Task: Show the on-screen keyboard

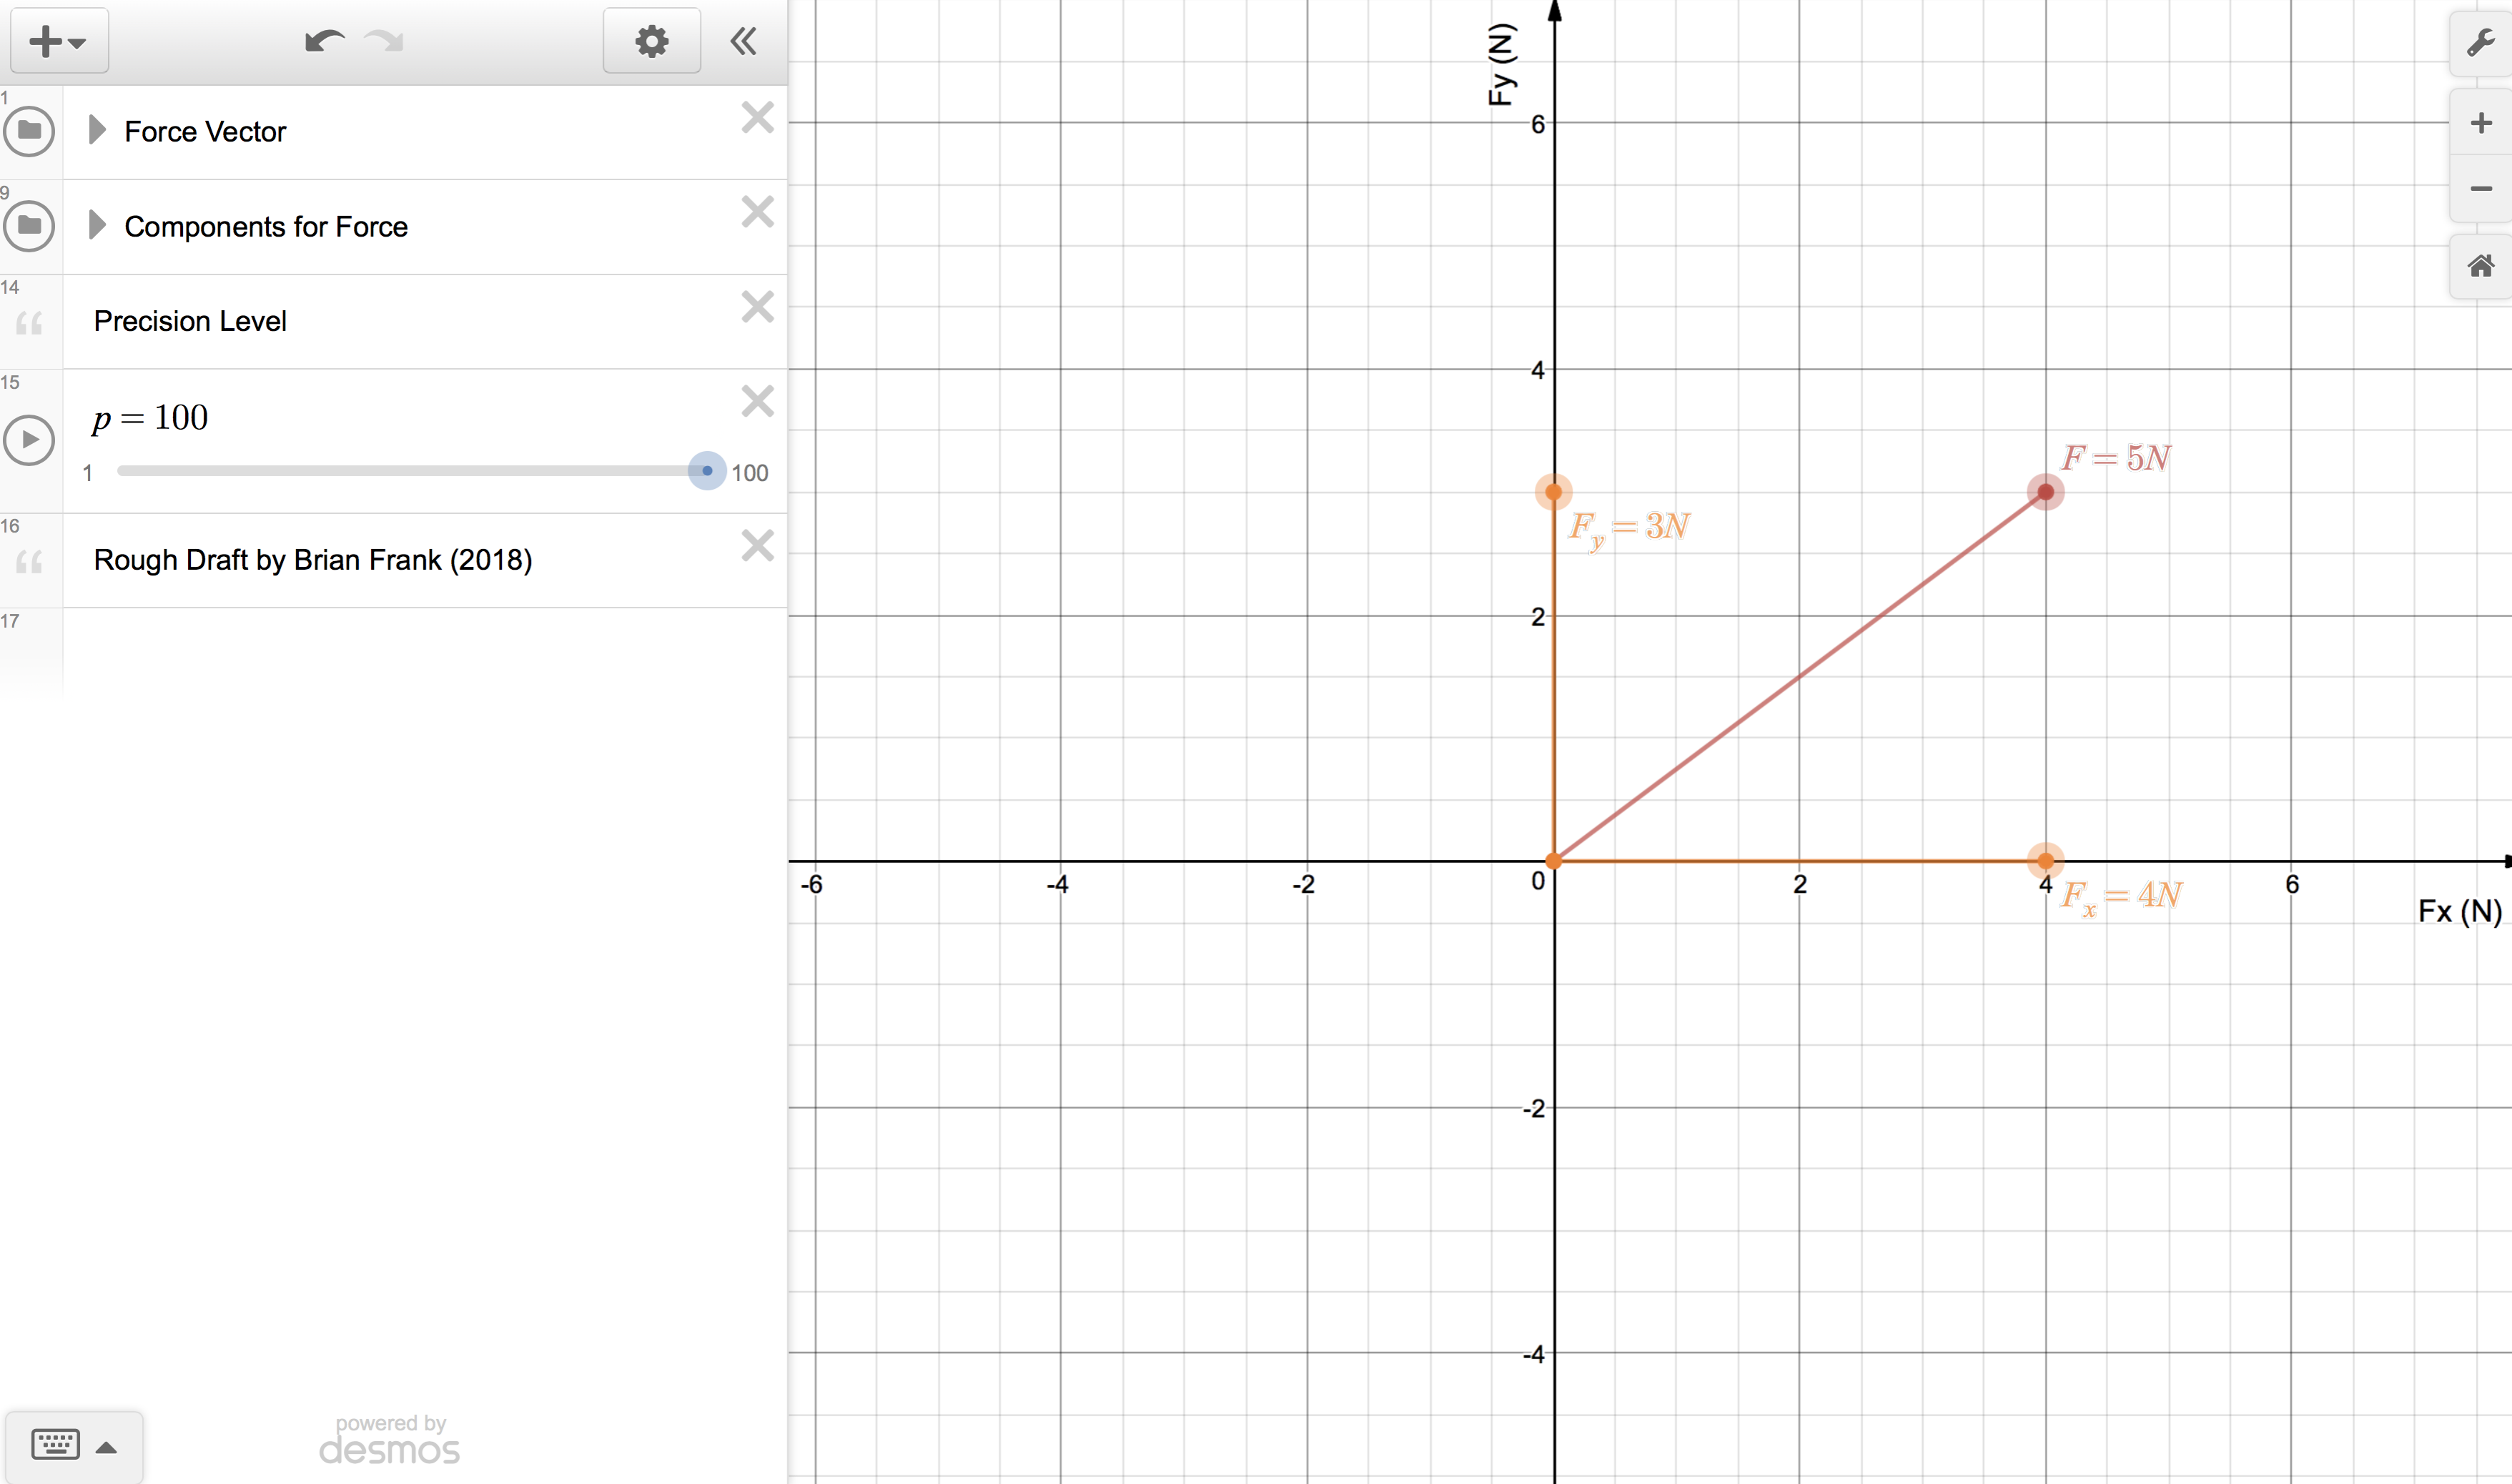Action: (x=56, y=1445)
